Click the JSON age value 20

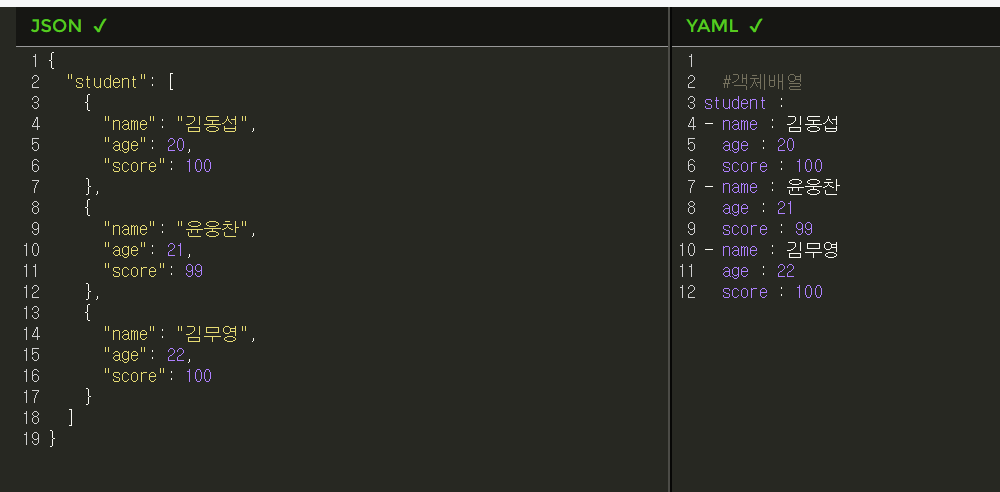click(175, 145)
